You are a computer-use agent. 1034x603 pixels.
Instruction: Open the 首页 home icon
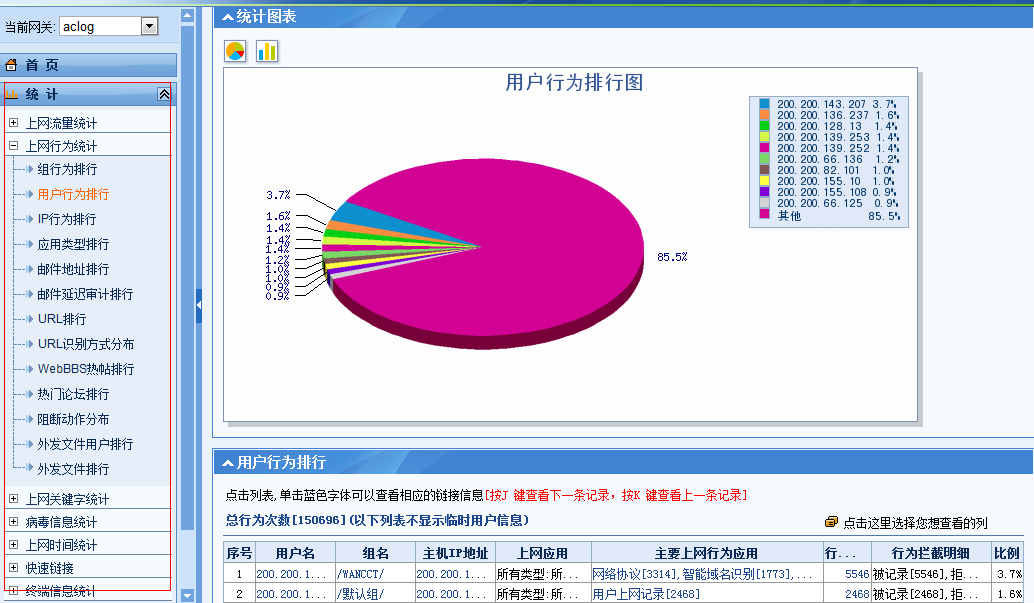(11, 65)
